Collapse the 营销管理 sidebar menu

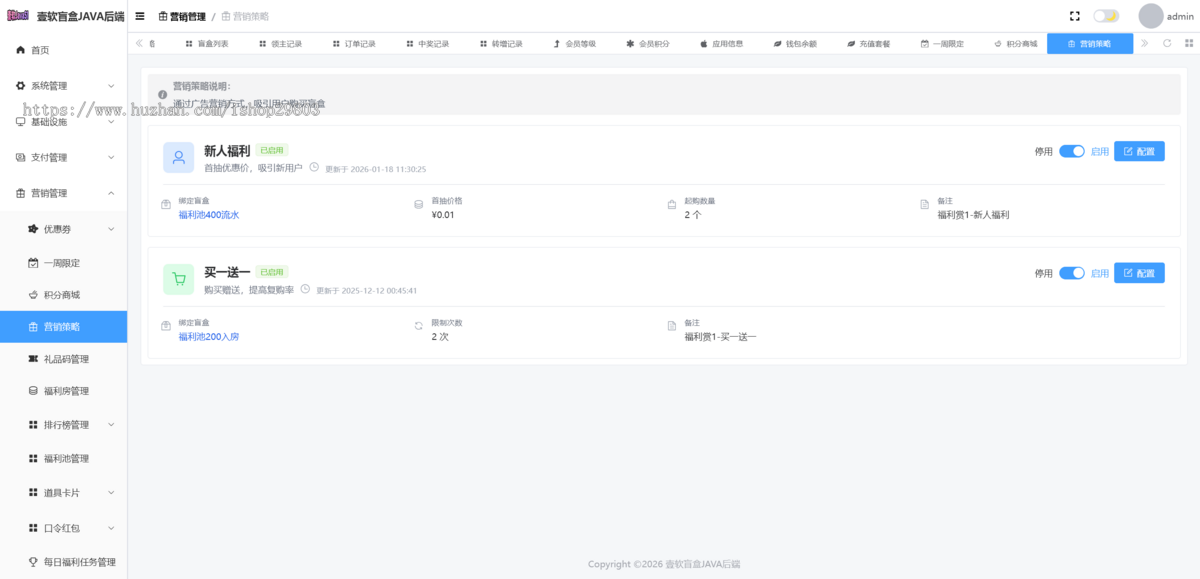pos(64,193)
